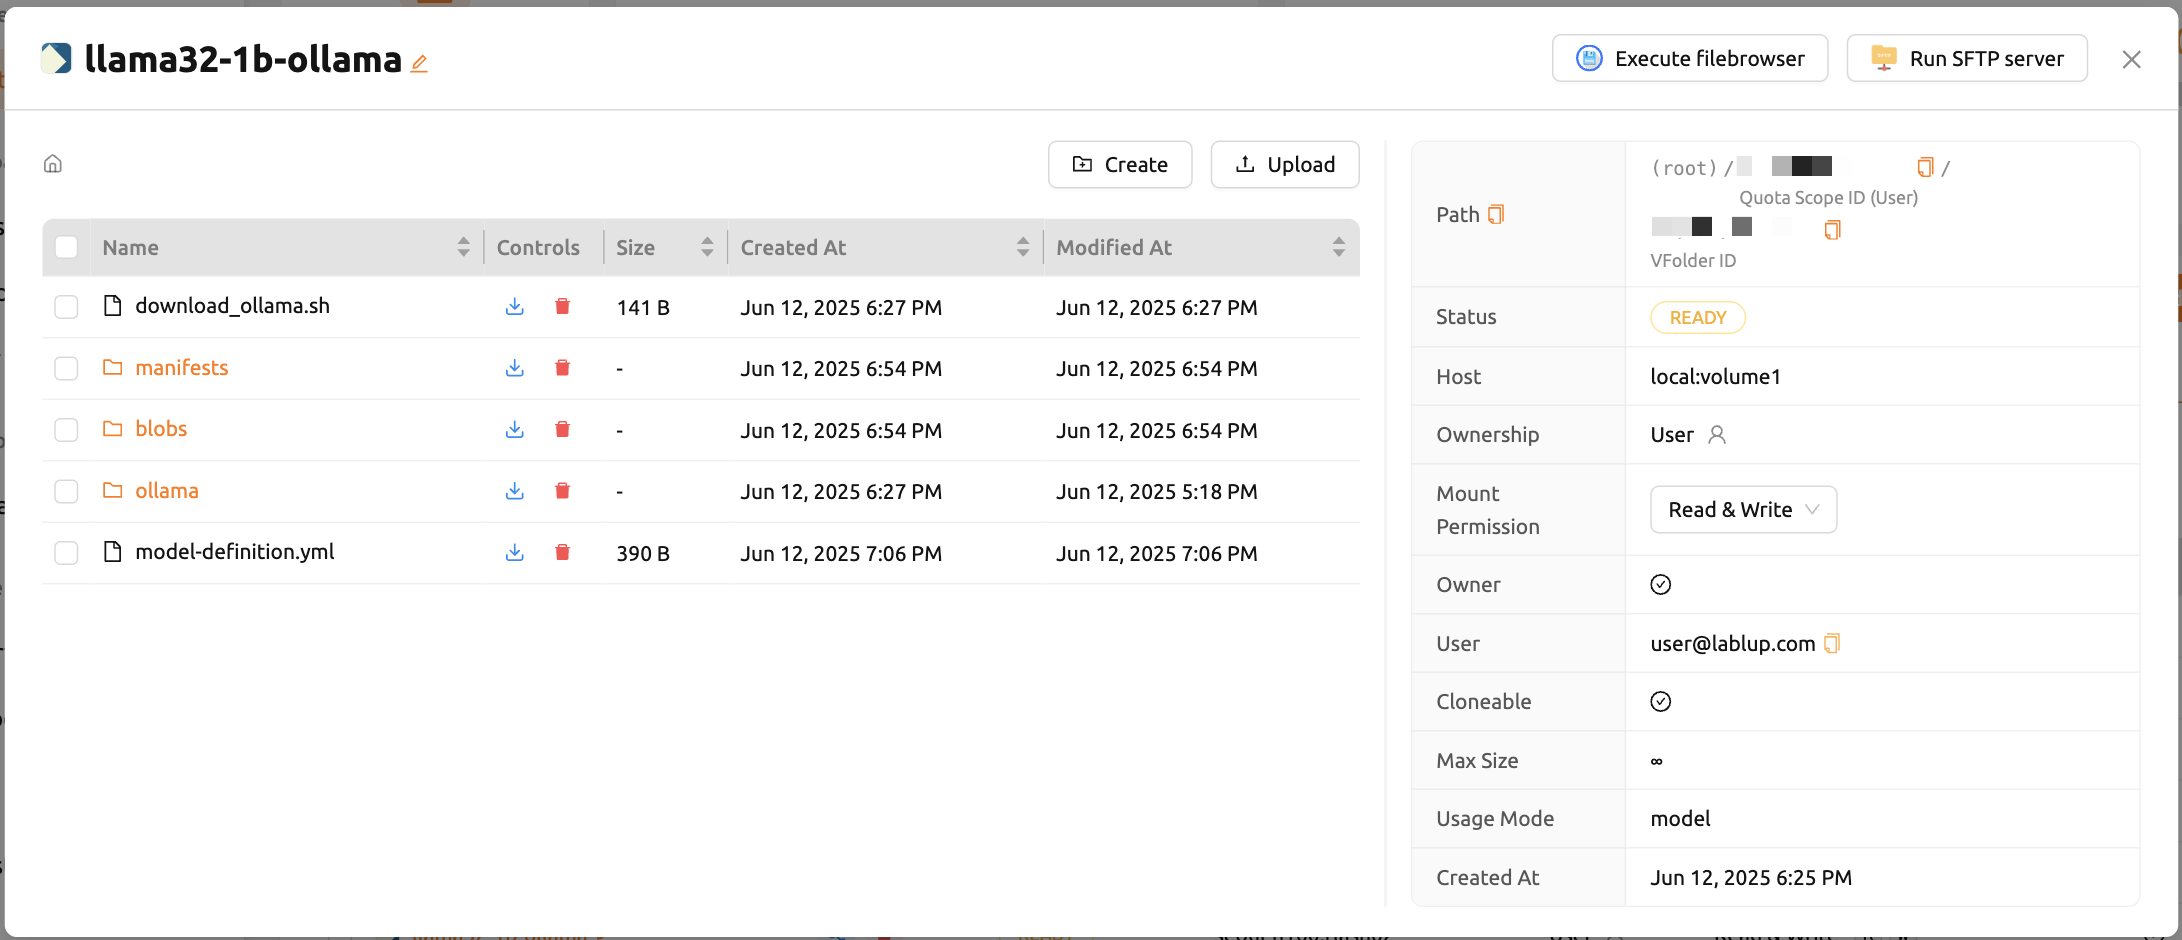
Task: Click the llama32-1b-ollama folder logo icon
Action: [x=56, y=58]
